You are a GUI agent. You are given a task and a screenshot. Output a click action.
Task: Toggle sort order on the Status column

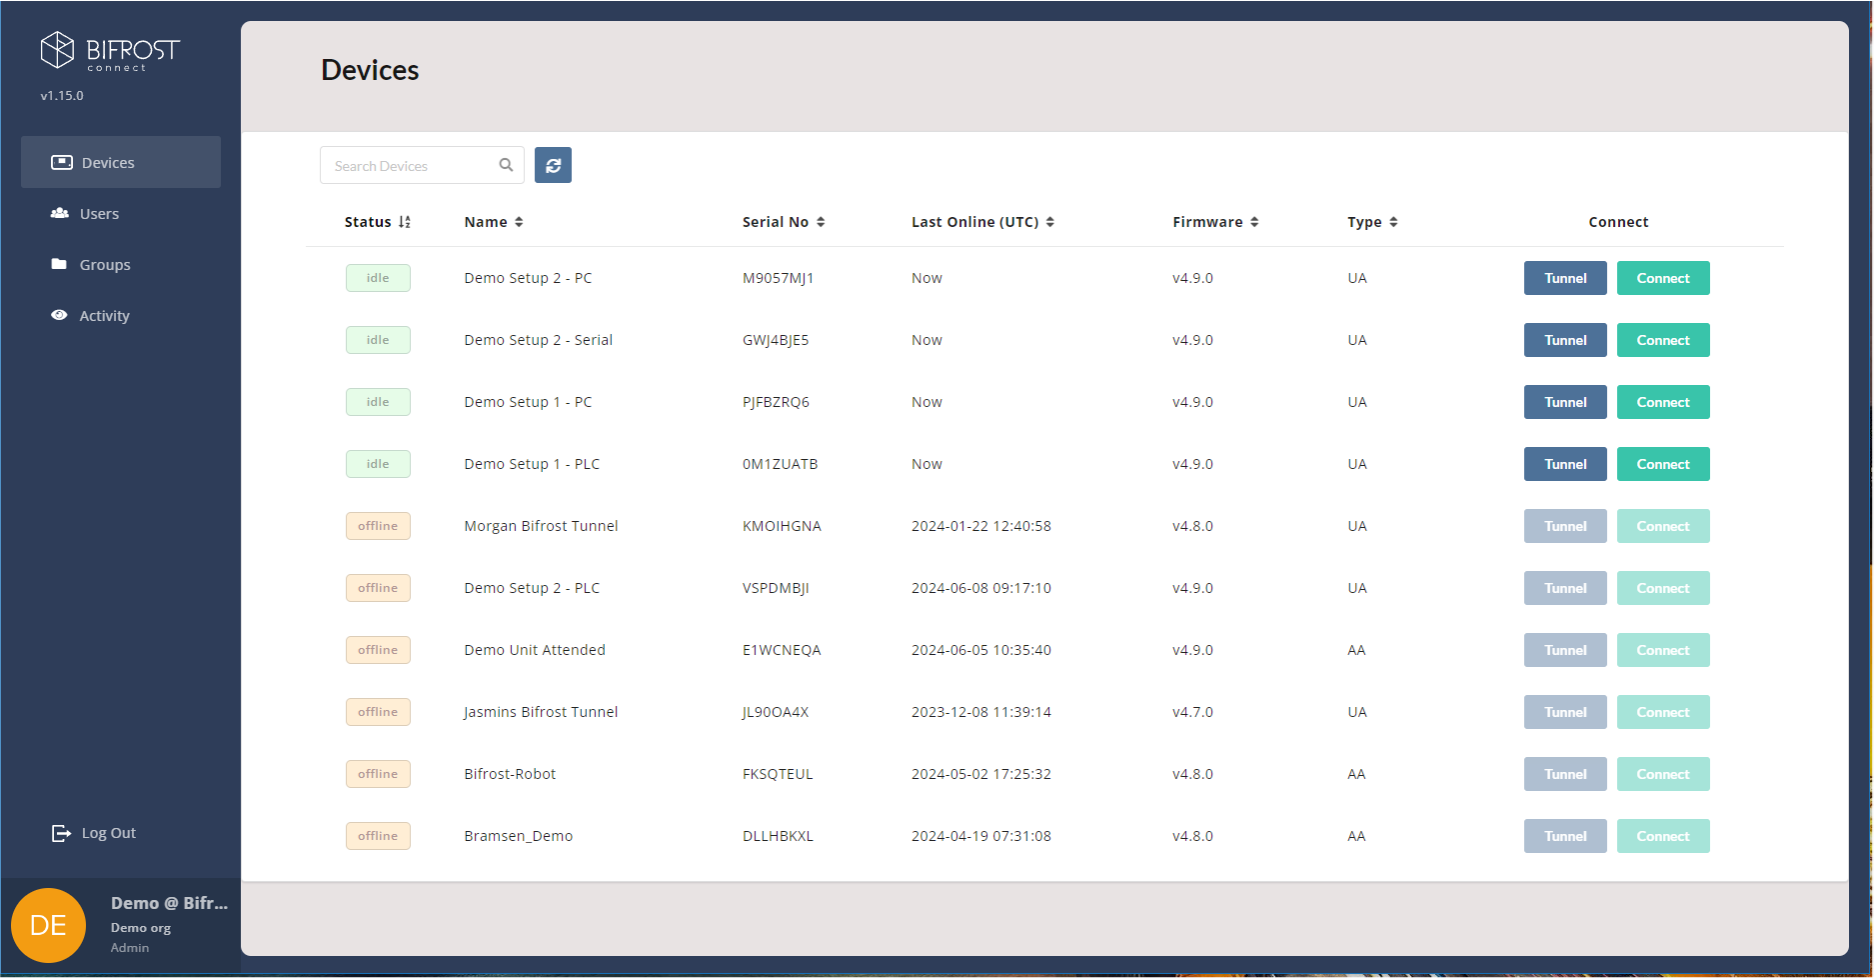(x=405, y=221)
